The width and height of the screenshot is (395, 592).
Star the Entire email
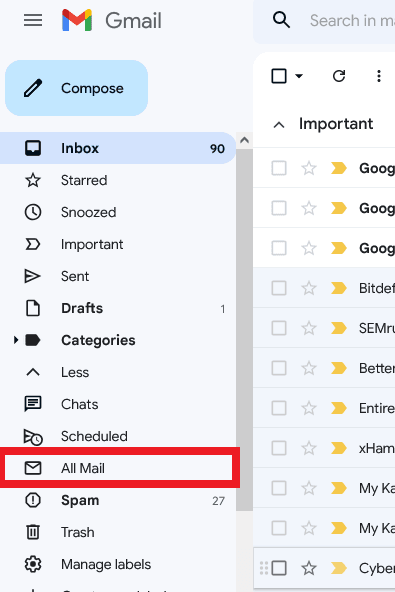309,408
